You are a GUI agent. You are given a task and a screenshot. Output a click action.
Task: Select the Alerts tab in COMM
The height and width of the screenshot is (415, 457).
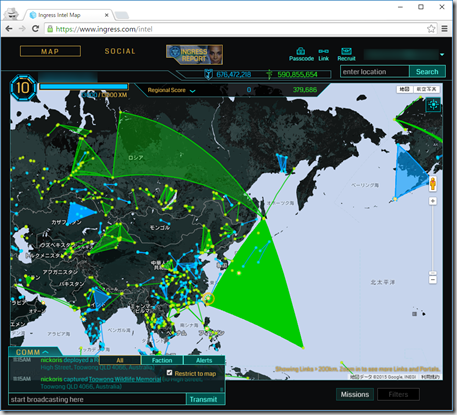click(x=204, y=360)
